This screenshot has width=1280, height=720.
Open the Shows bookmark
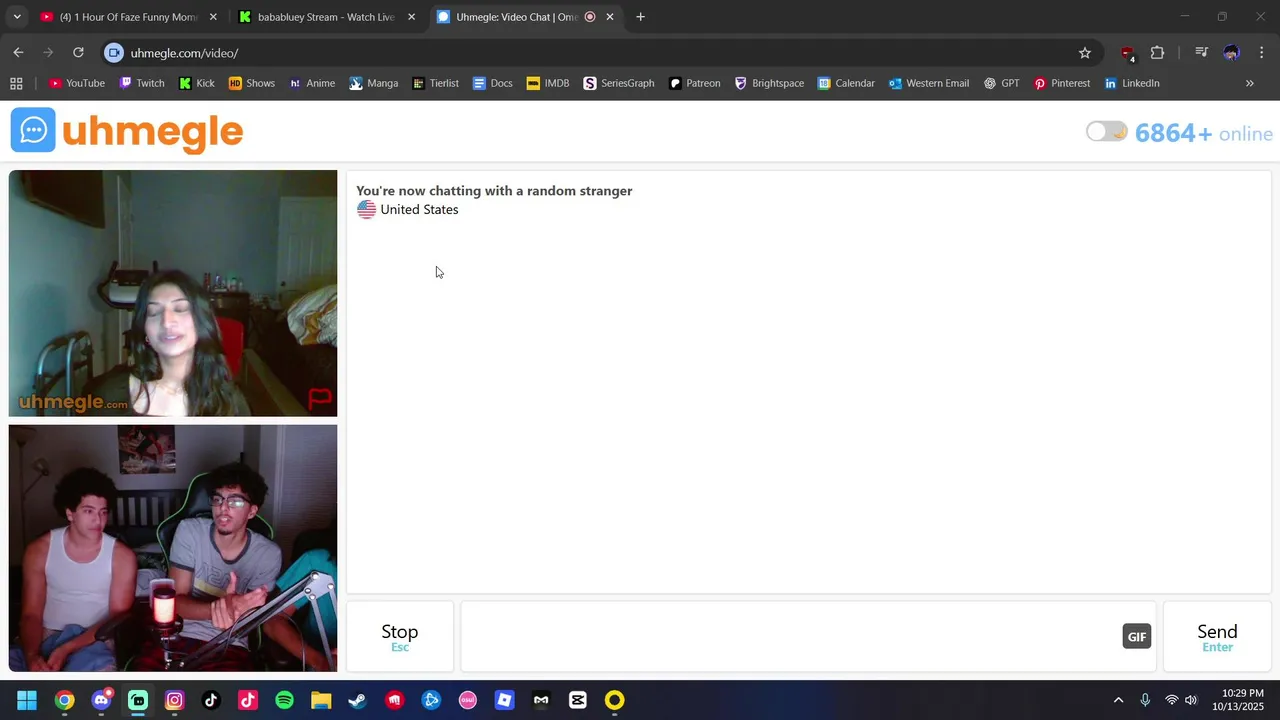252,83
